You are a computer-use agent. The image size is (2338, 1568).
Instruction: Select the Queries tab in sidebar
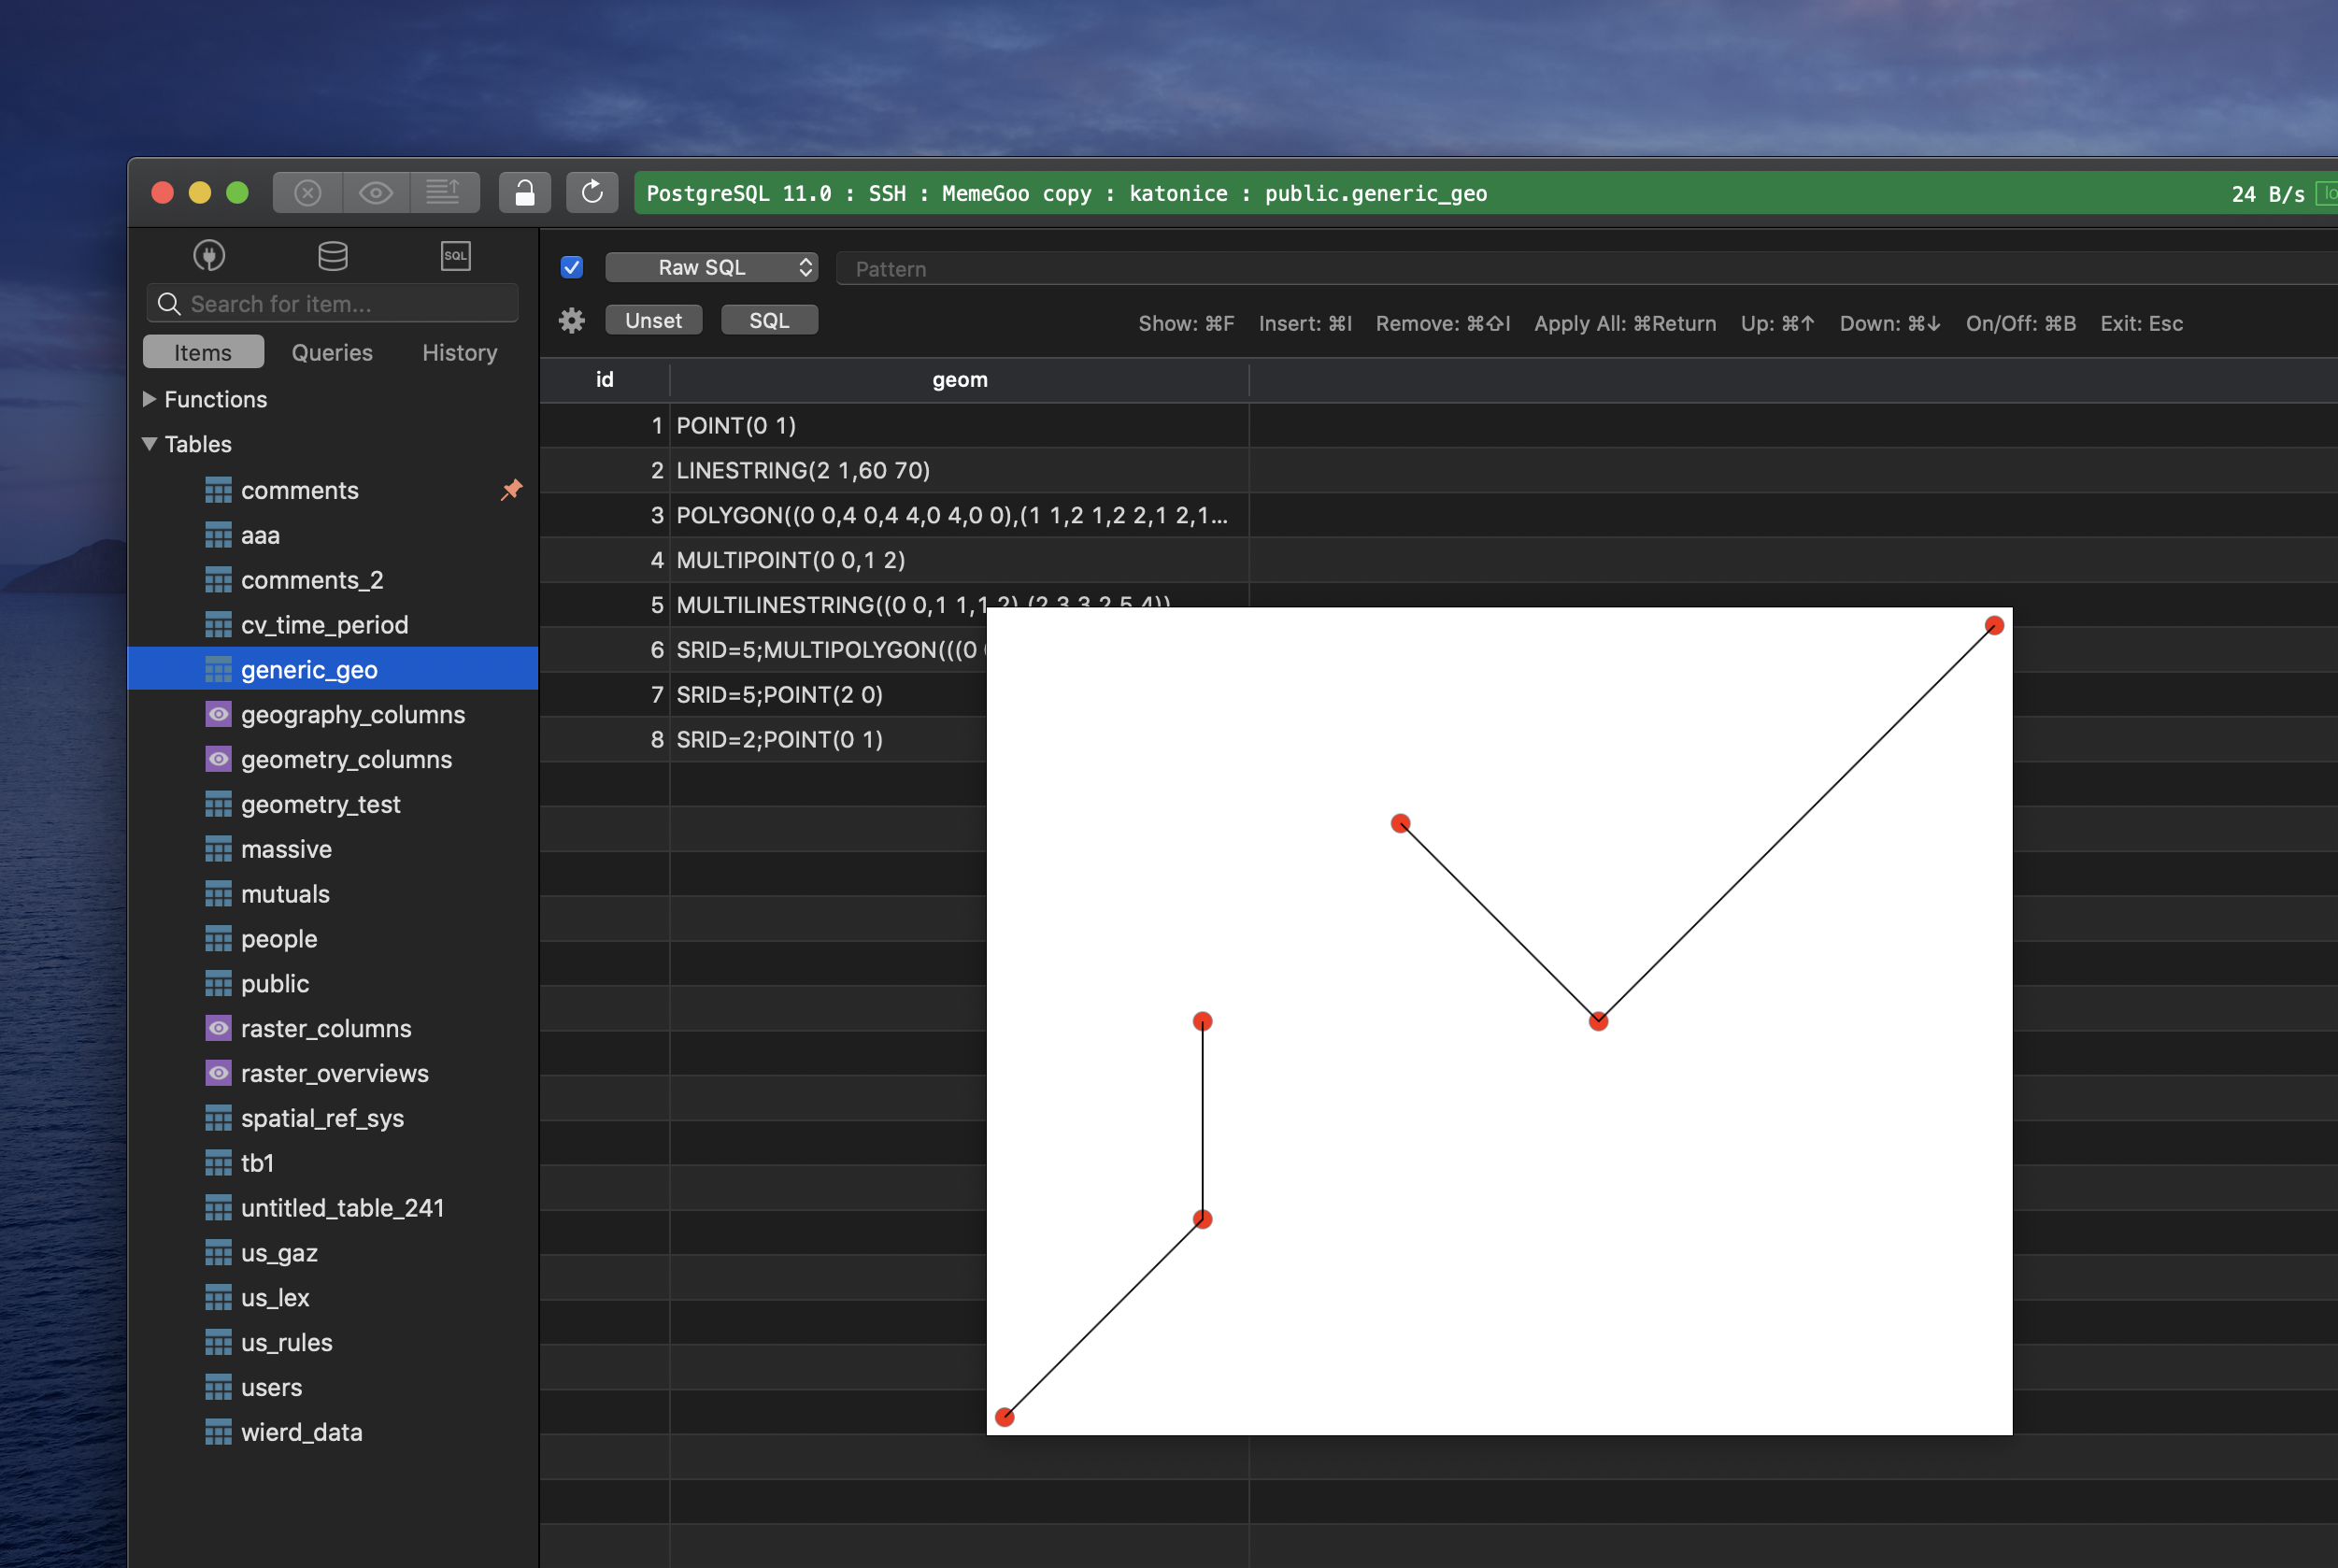(333, 351)
